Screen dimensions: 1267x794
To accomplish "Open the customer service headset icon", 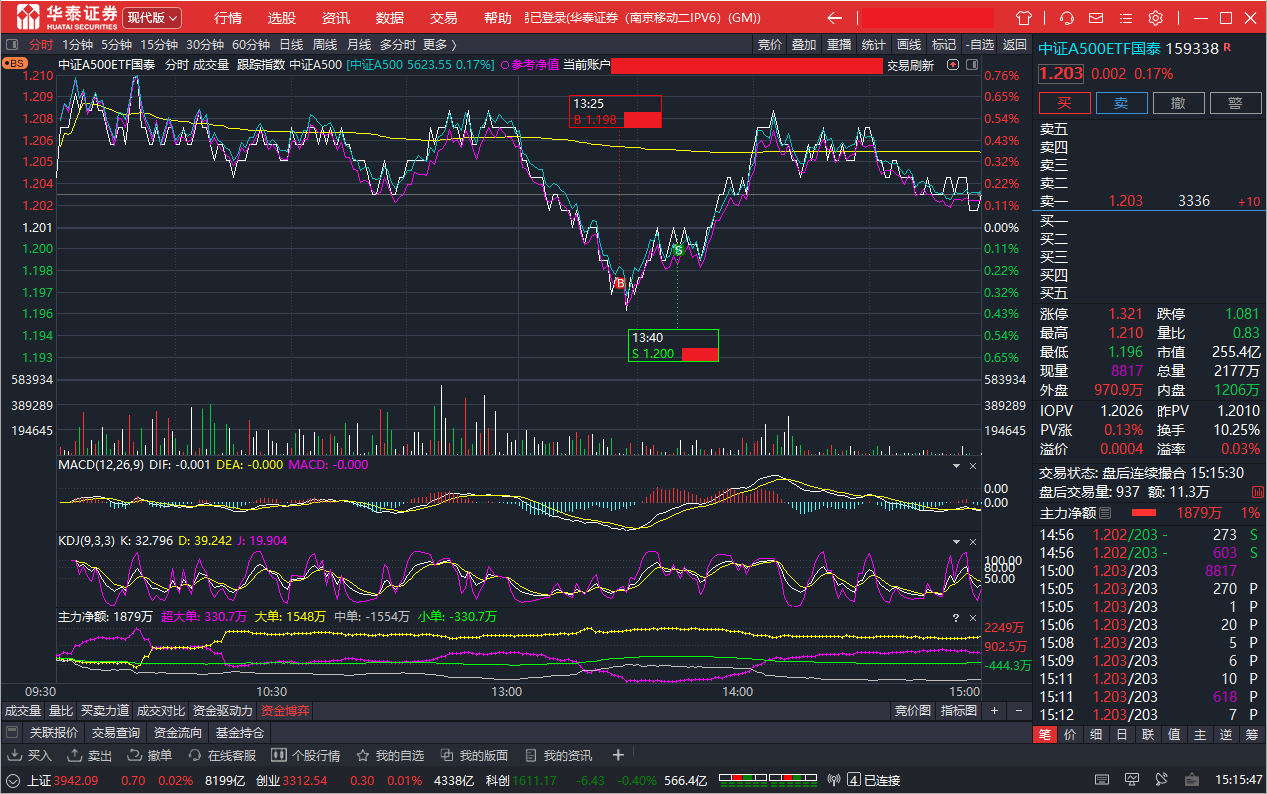I will pyautogui.click(x=1067, y=18).
